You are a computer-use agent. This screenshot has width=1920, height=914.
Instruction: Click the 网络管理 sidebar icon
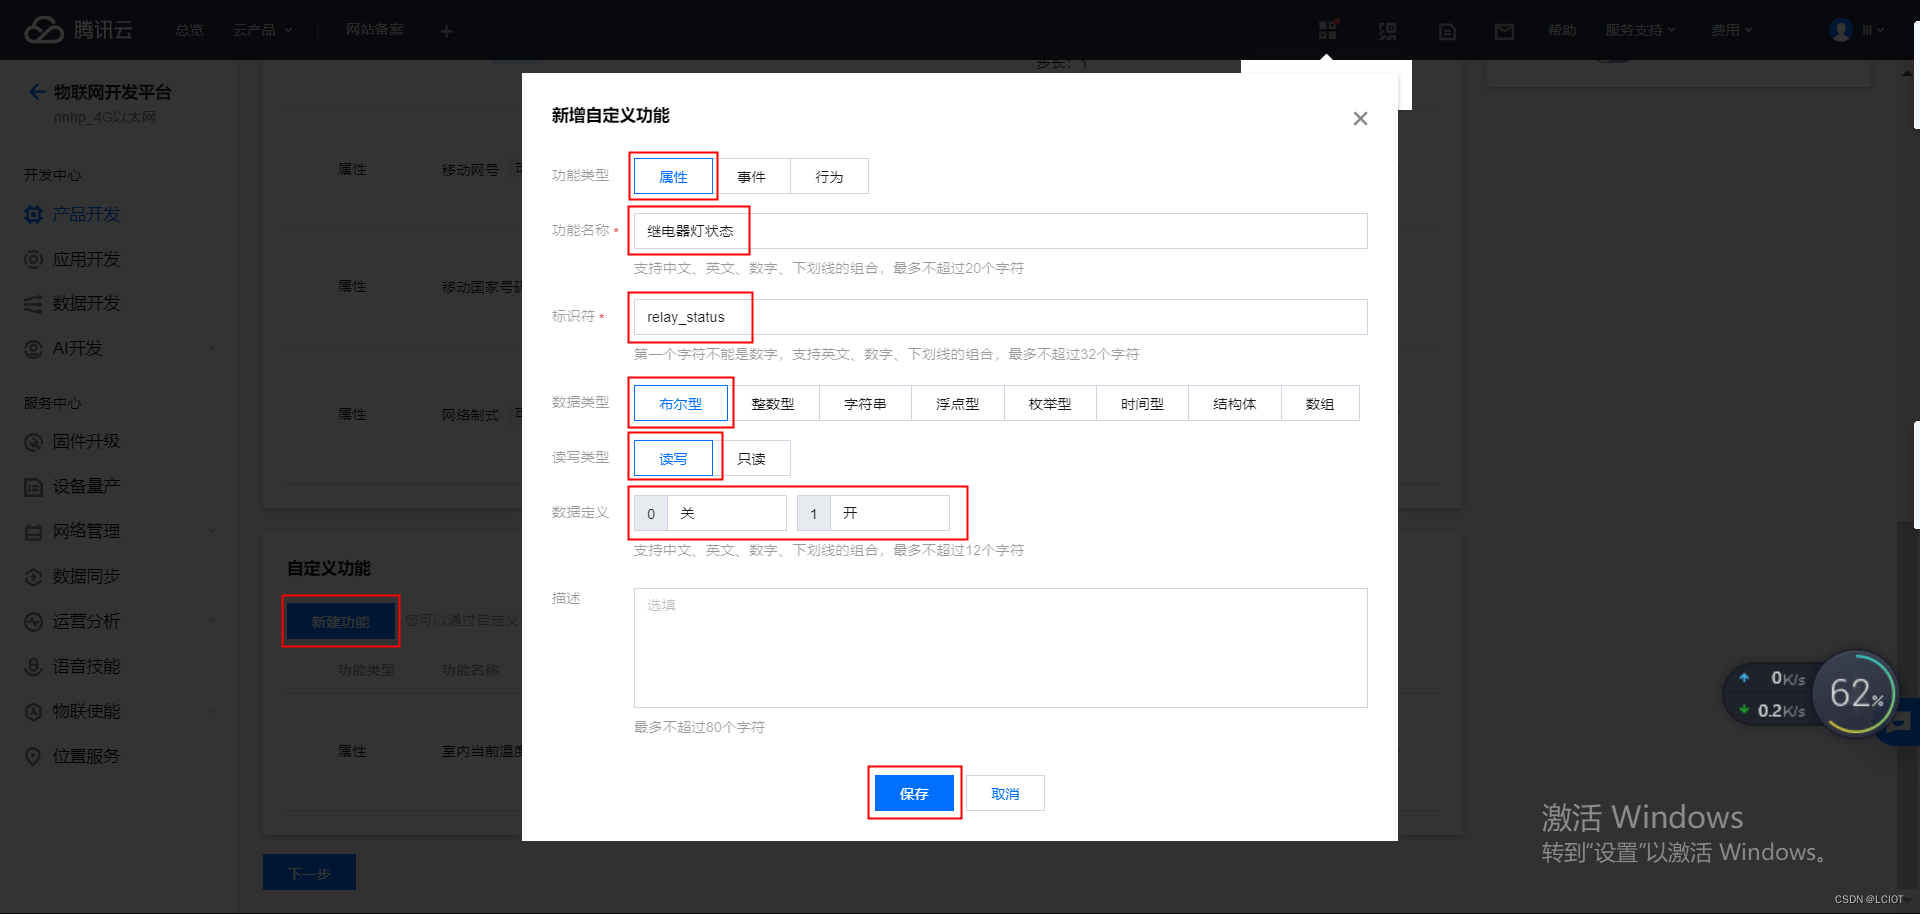pyautogui.click(x=33, y=531)
